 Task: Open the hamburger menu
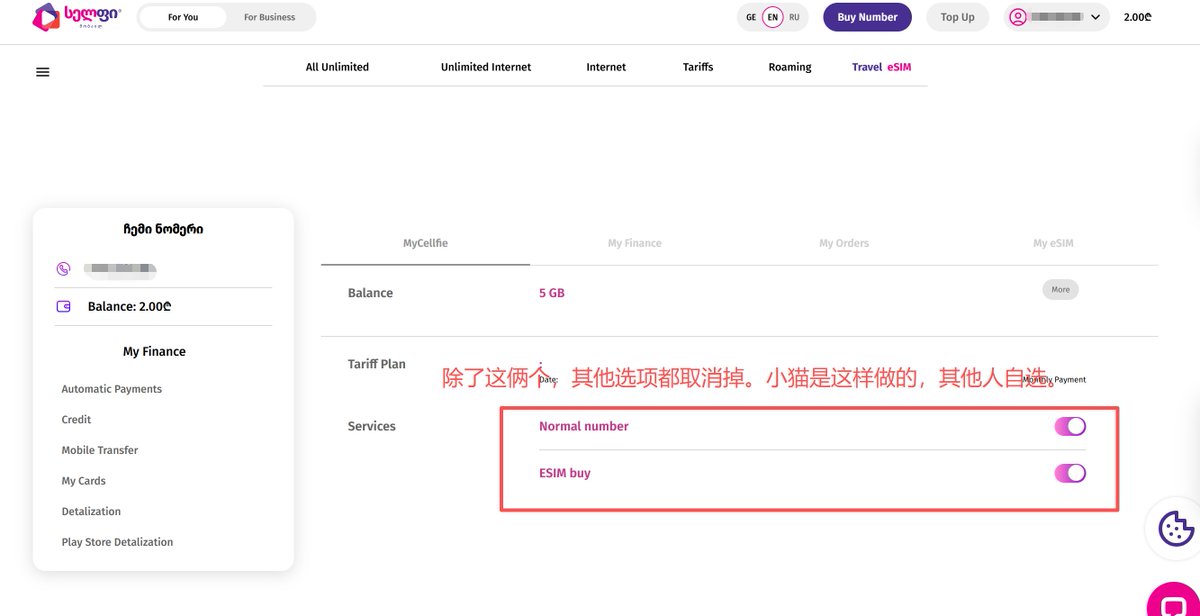pyautogui.click(x=42, y=72)
